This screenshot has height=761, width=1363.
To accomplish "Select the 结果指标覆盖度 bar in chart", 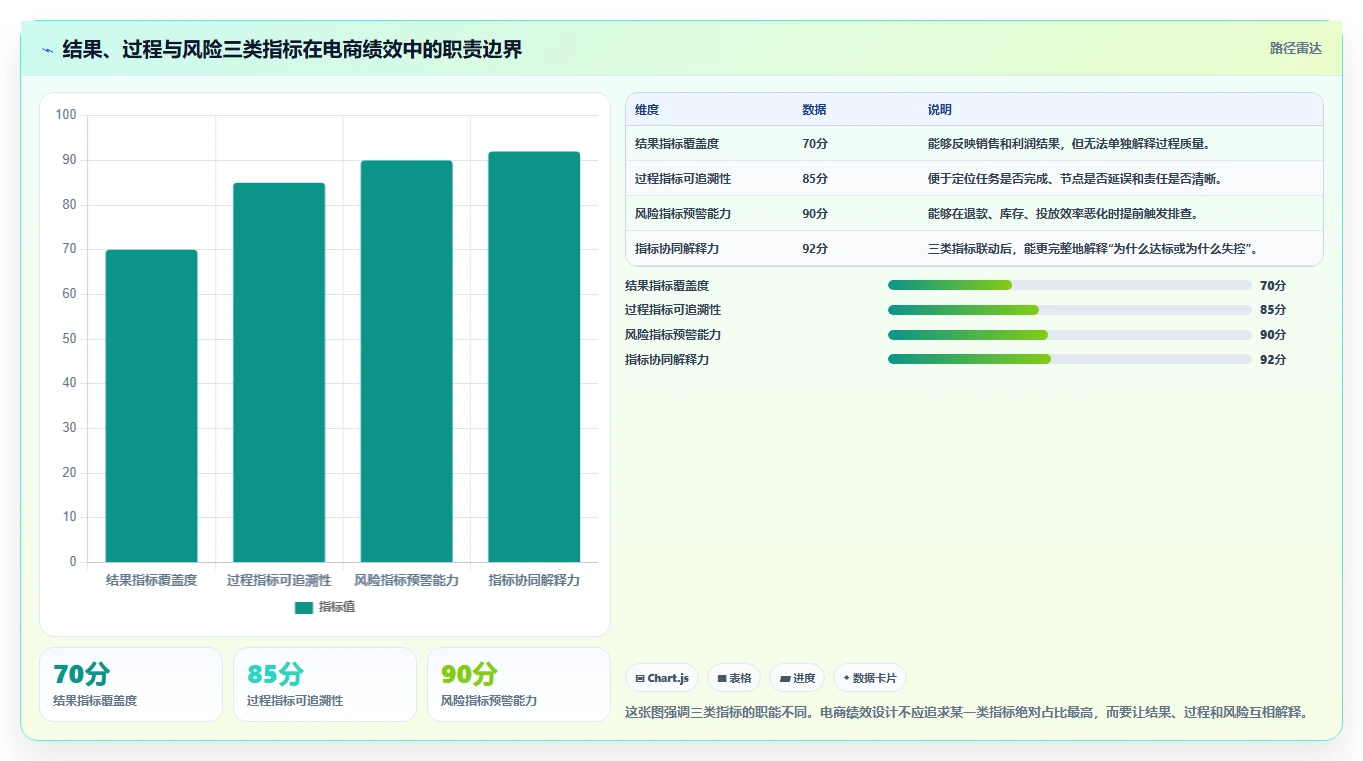I will click(x=151, y=406).
